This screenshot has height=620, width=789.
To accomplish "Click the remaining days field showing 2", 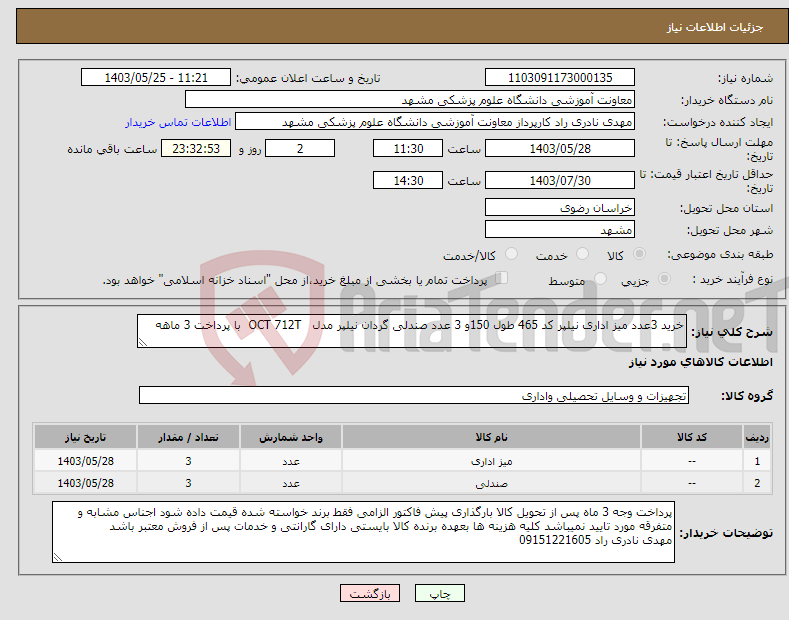I will coord(300,148).
